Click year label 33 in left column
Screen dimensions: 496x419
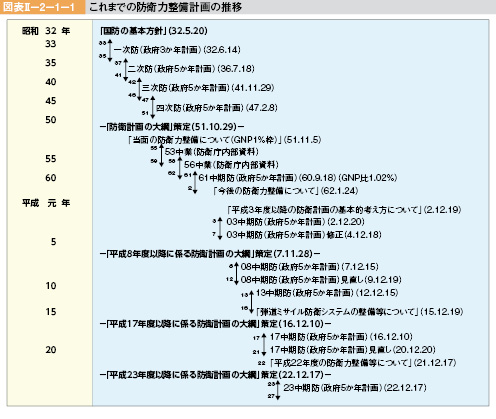click(51, 44)
